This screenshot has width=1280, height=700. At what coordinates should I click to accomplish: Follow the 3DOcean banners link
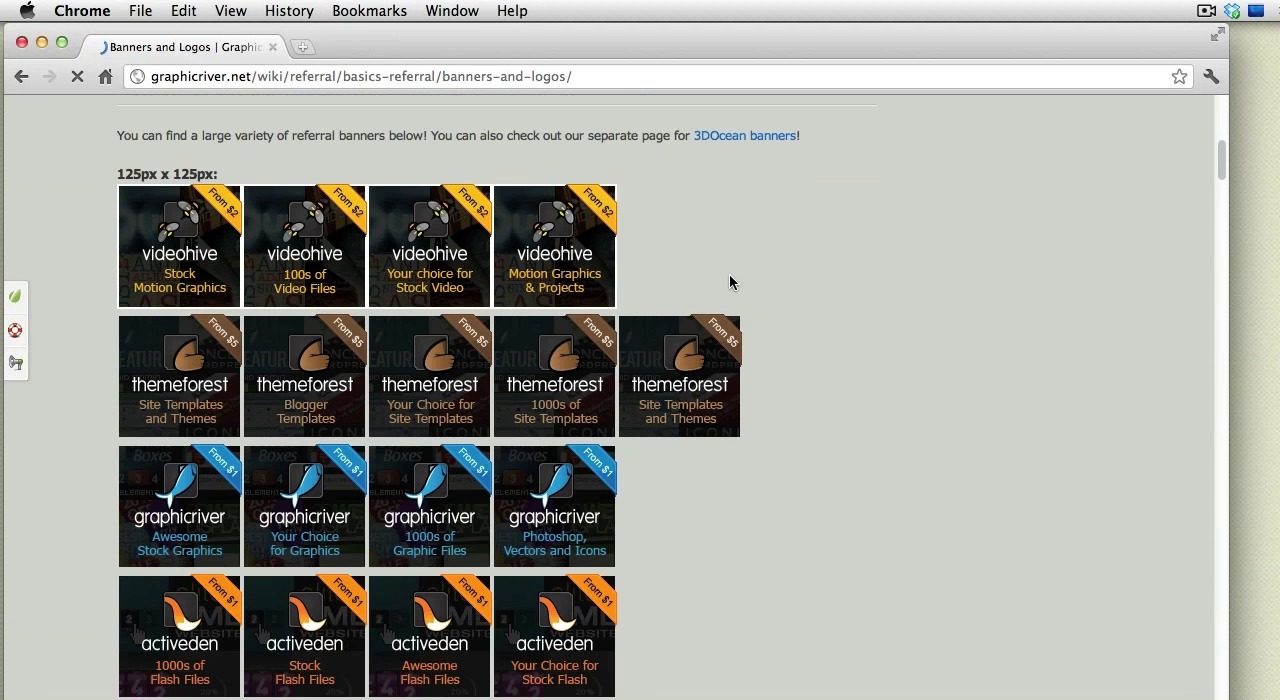(x=745, y=136)
